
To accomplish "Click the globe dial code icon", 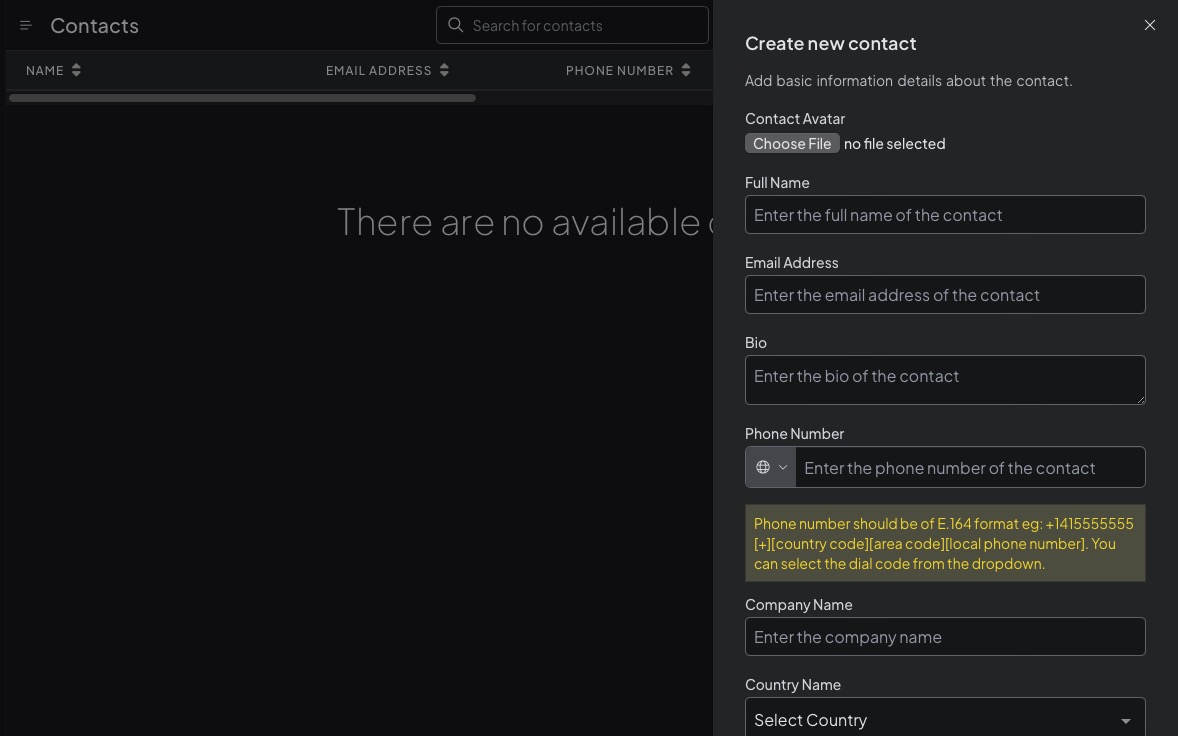I will [763, 467].
